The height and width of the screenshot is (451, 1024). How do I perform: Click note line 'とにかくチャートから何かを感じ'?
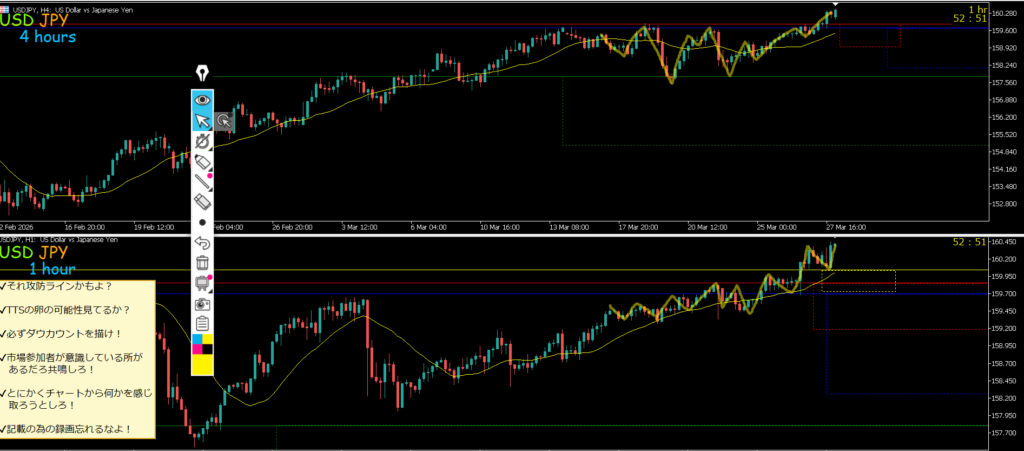point(77,393)
